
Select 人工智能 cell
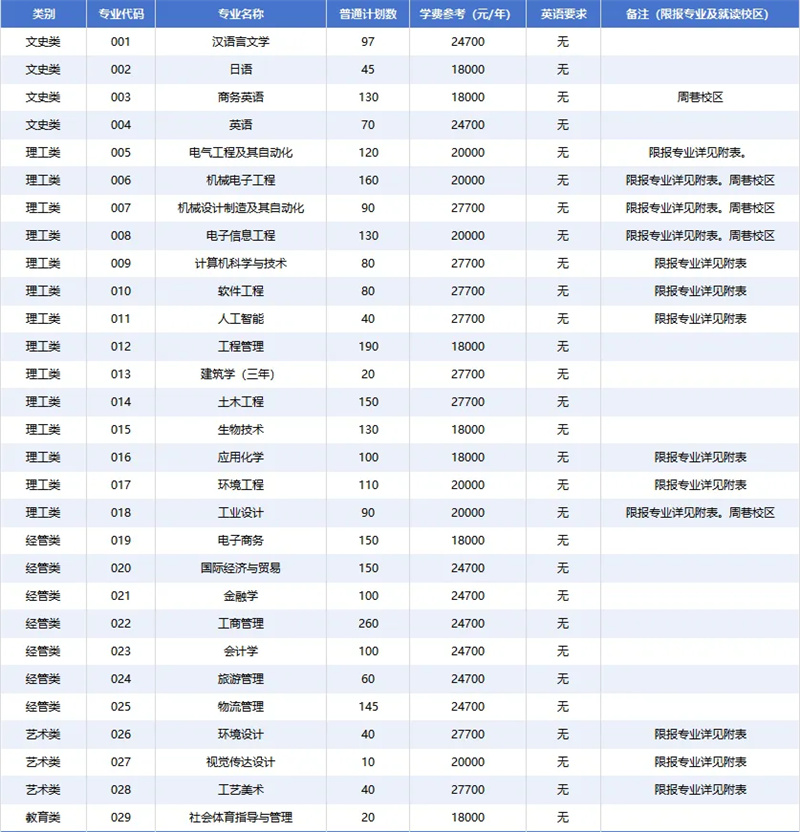coord(241,318)
